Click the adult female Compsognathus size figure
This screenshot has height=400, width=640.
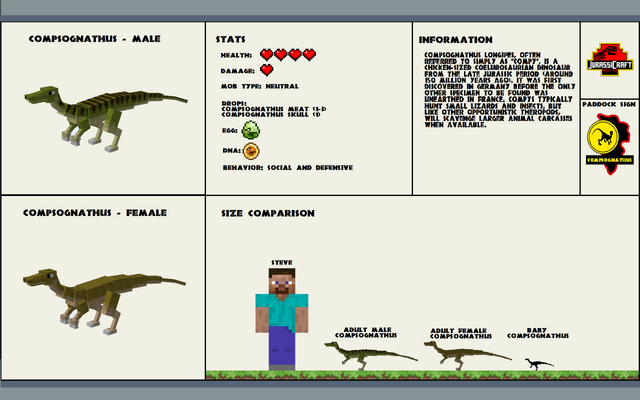pos(467,356)
